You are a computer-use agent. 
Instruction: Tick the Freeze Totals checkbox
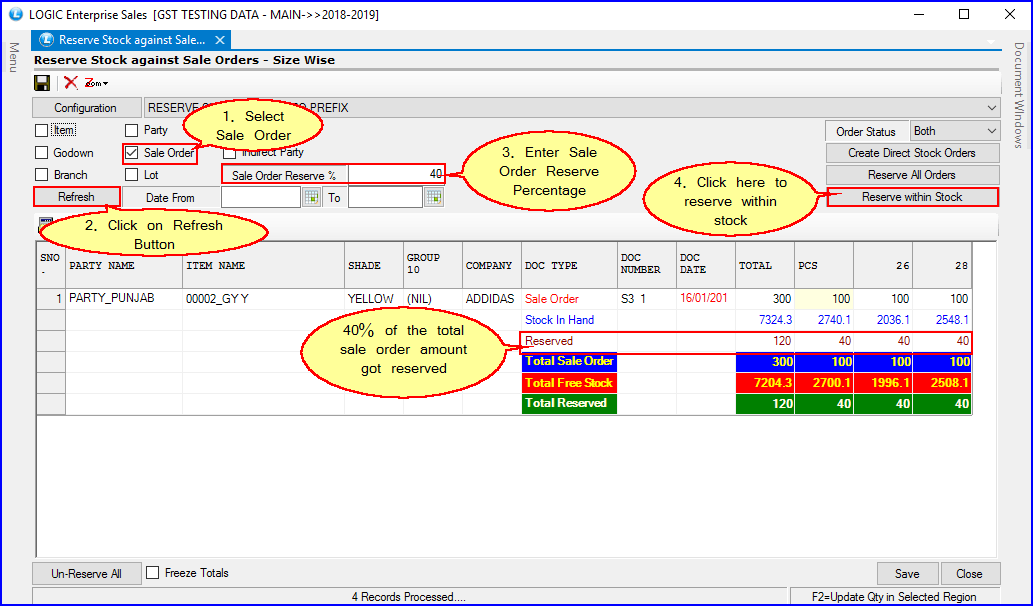pos(153,573)
